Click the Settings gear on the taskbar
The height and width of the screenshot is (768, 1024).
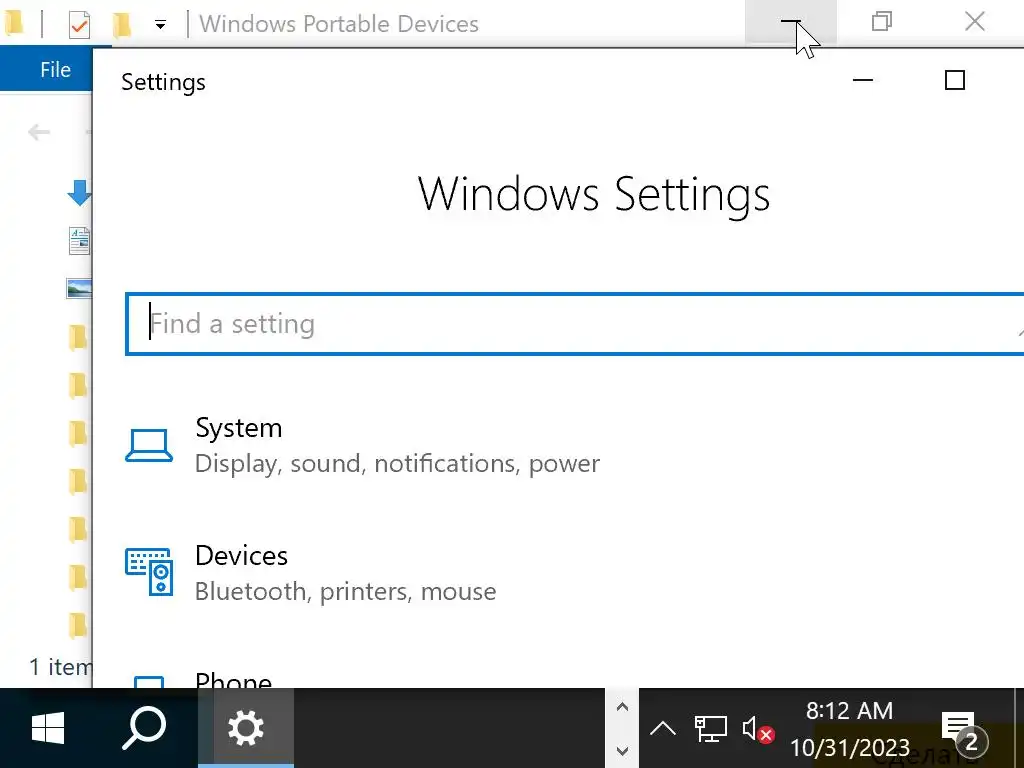click(245, 728)
